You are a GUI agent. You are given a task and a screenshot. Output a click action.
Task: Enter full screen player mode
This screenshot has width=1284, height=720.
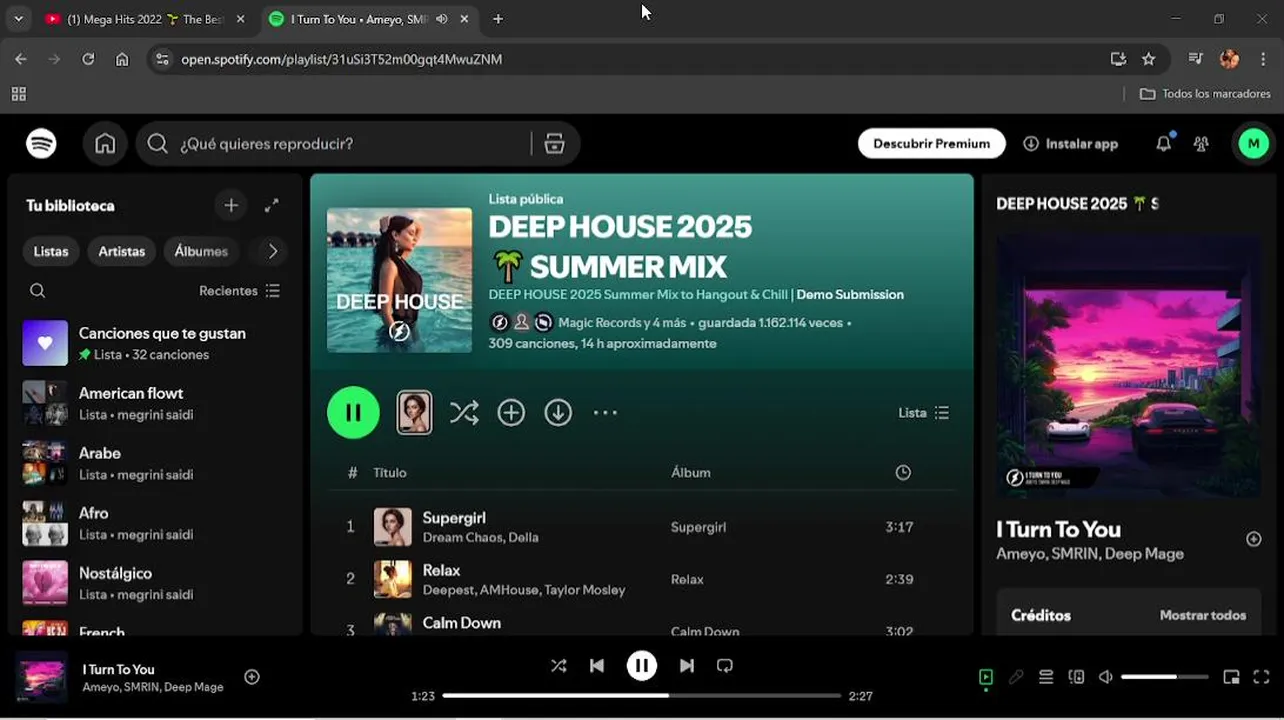click(1261, 677)
